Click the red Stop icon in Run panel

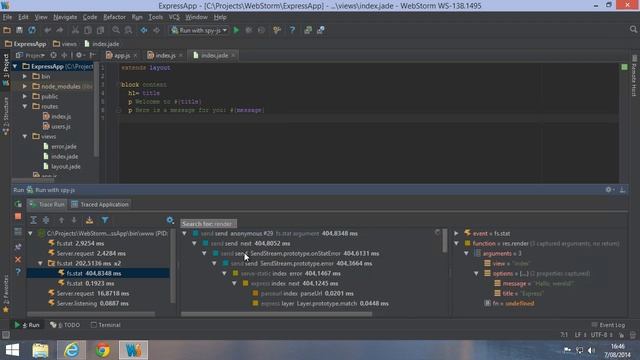(18, 217)
